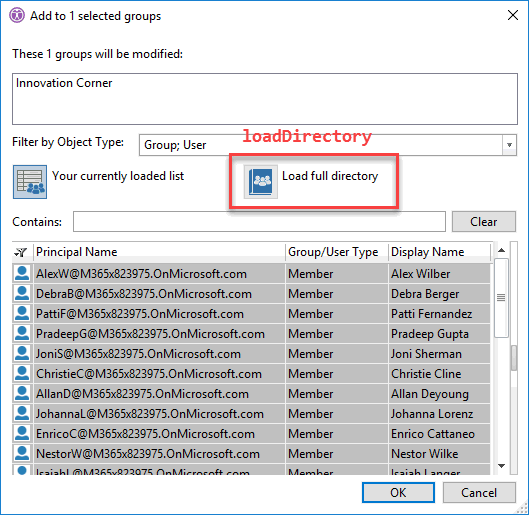The image size is (529, 515).
Task: Click the Load full directory label
Action: tap(330, 176)
